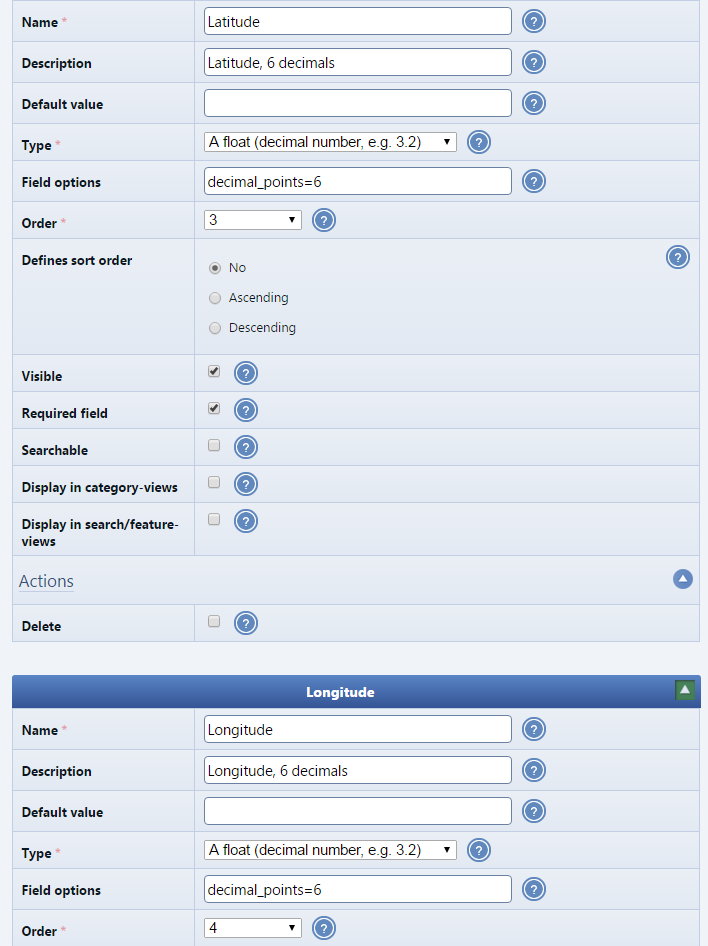Open Latitude Type dropdown
This screenshot has width=708, height=946.
tap(330, 143)
